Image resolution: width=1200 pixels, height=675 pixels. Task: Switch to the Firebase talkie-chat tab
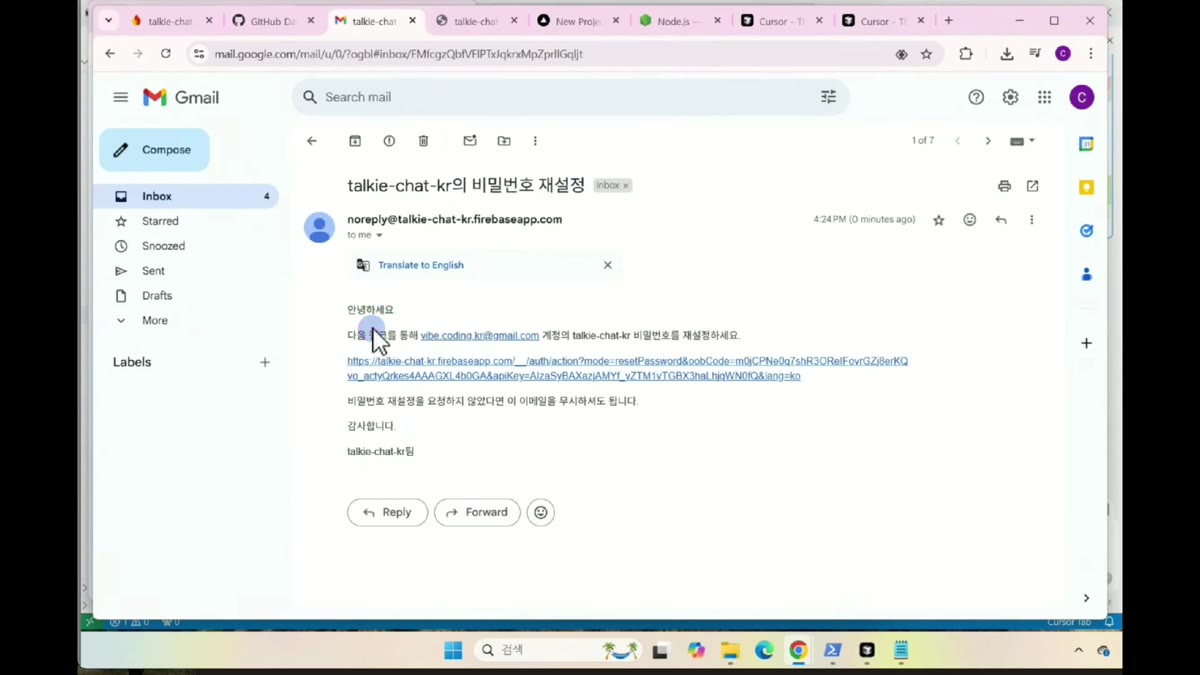(x=170, y=20)
